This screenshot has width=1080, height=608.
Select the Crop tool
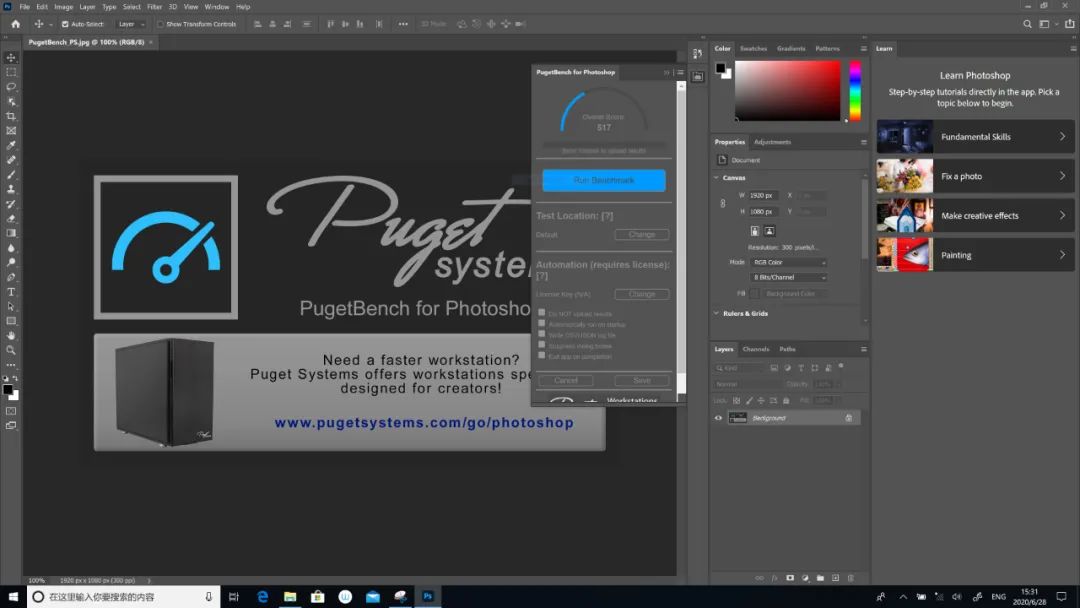(11, 116)
